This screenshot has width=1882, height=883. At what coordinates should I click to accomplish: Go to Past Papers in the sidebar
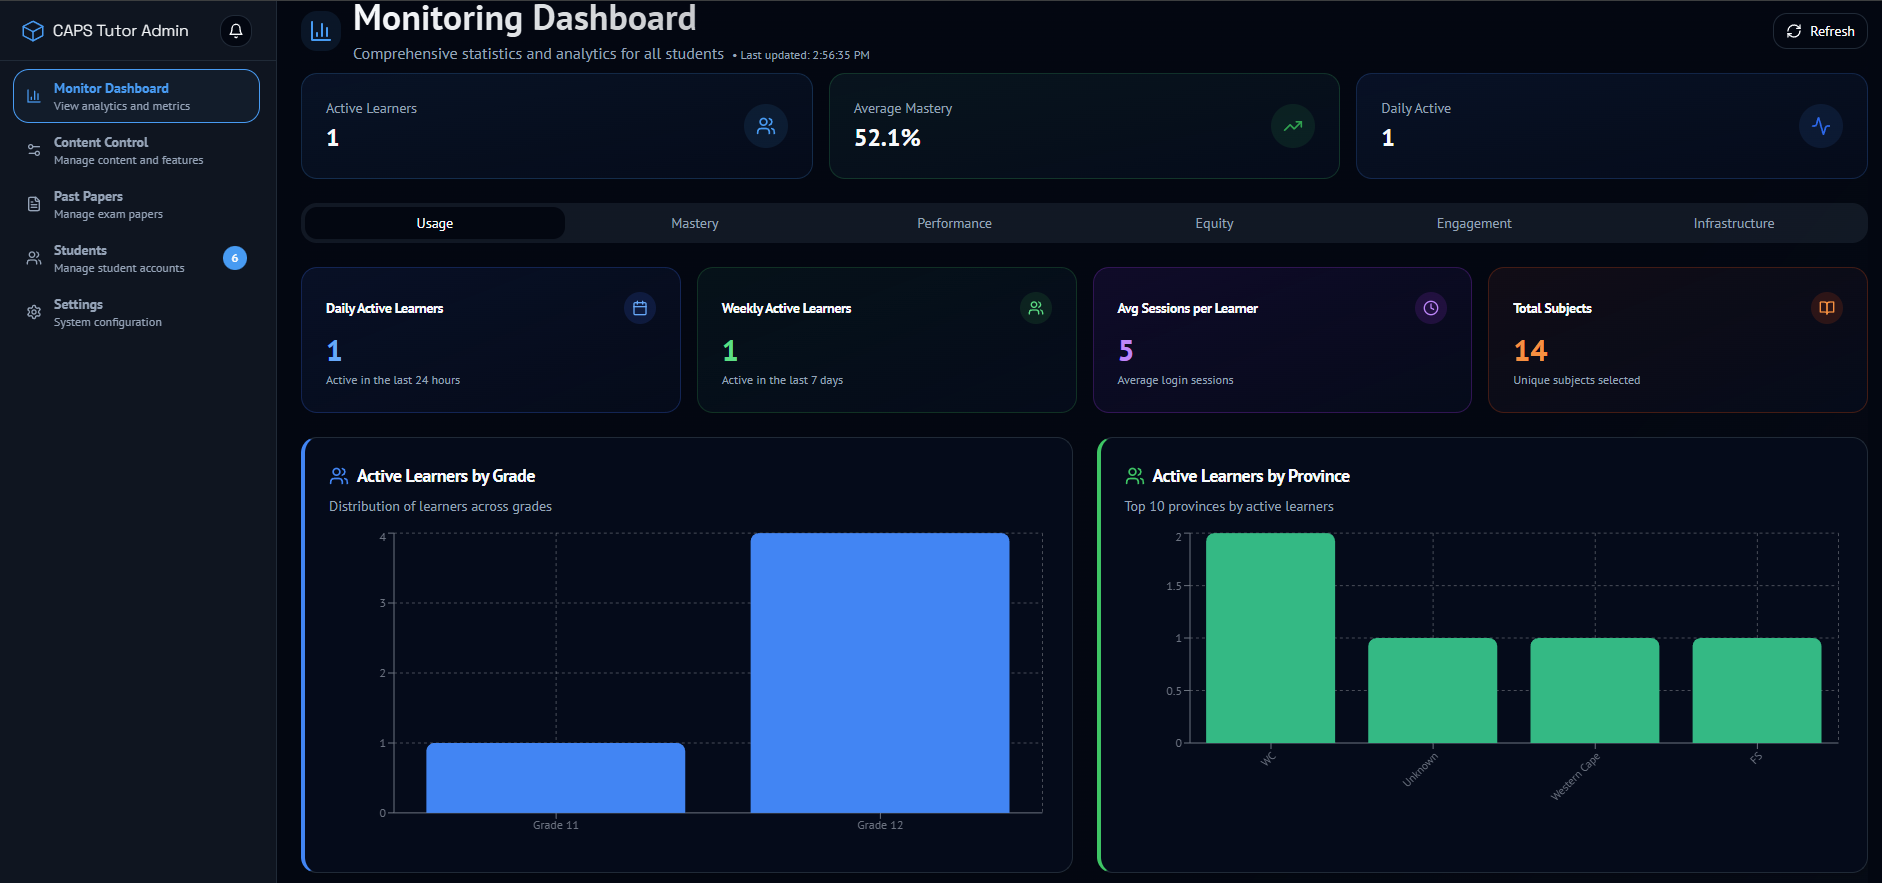point(108,204)
